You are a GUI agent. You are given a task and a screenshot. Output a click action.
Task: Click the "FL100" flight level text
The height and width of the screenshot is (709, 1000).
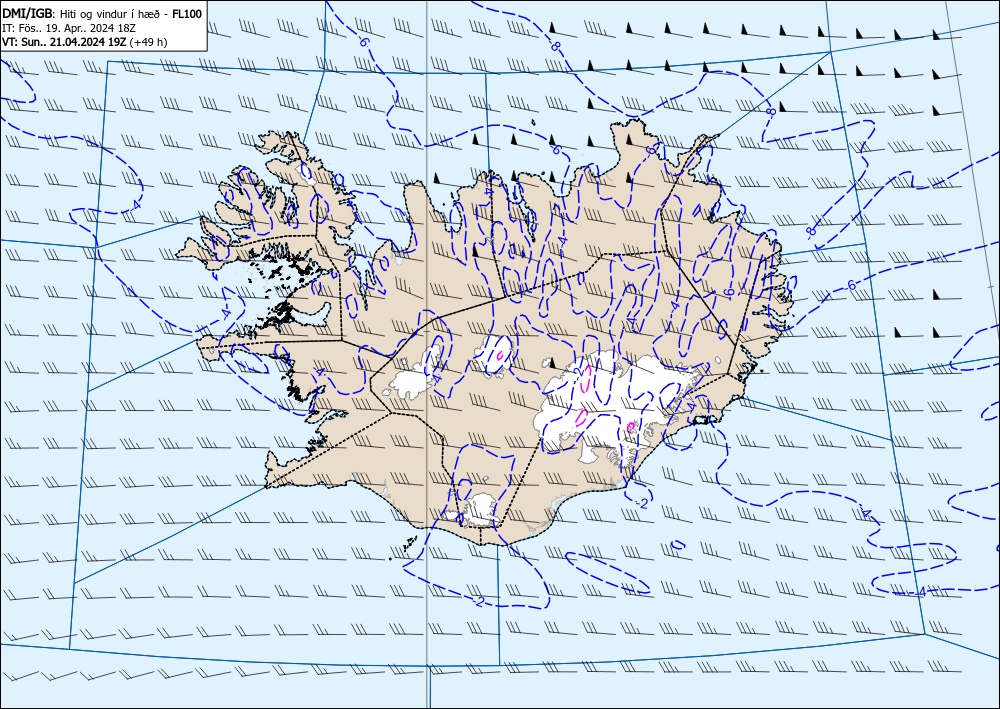click(x=187, y=13)
